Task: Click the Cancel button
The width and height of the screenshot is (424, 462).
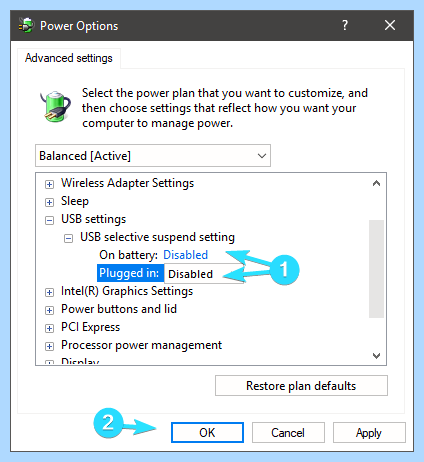Action: (288, 433)
